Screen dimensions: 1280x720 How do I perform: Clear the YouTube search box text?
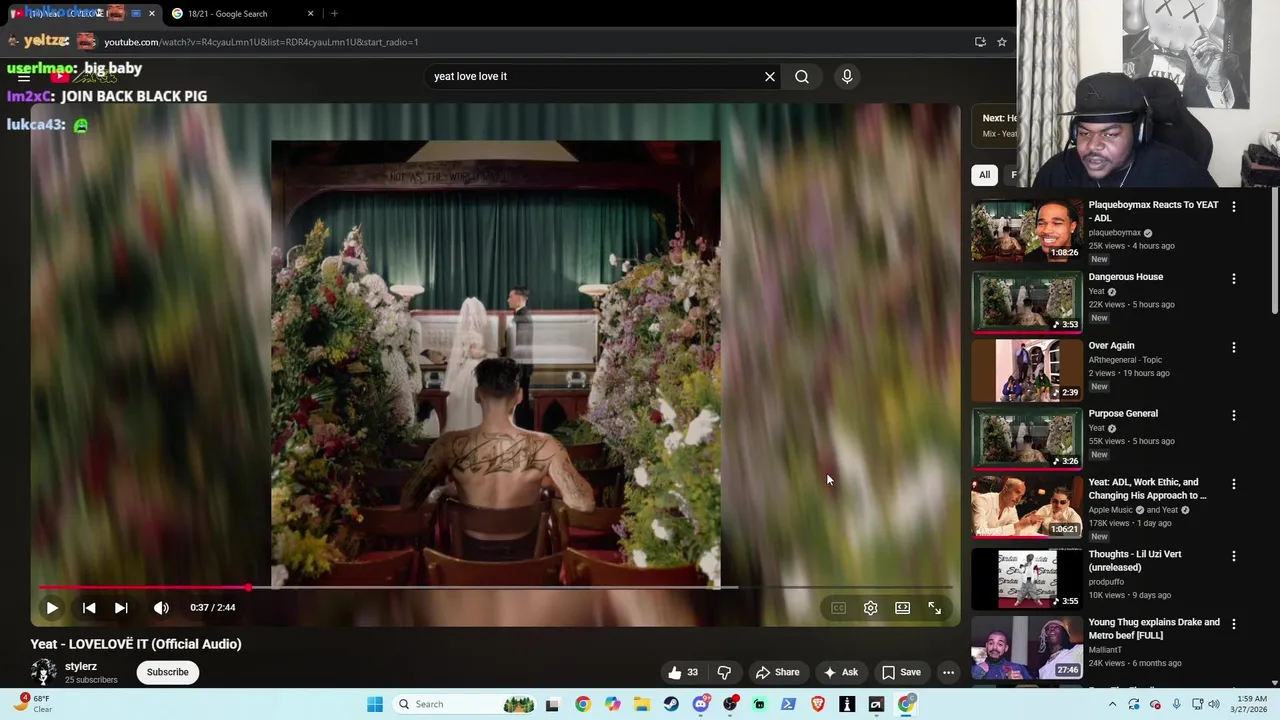[x=770, y=76]
